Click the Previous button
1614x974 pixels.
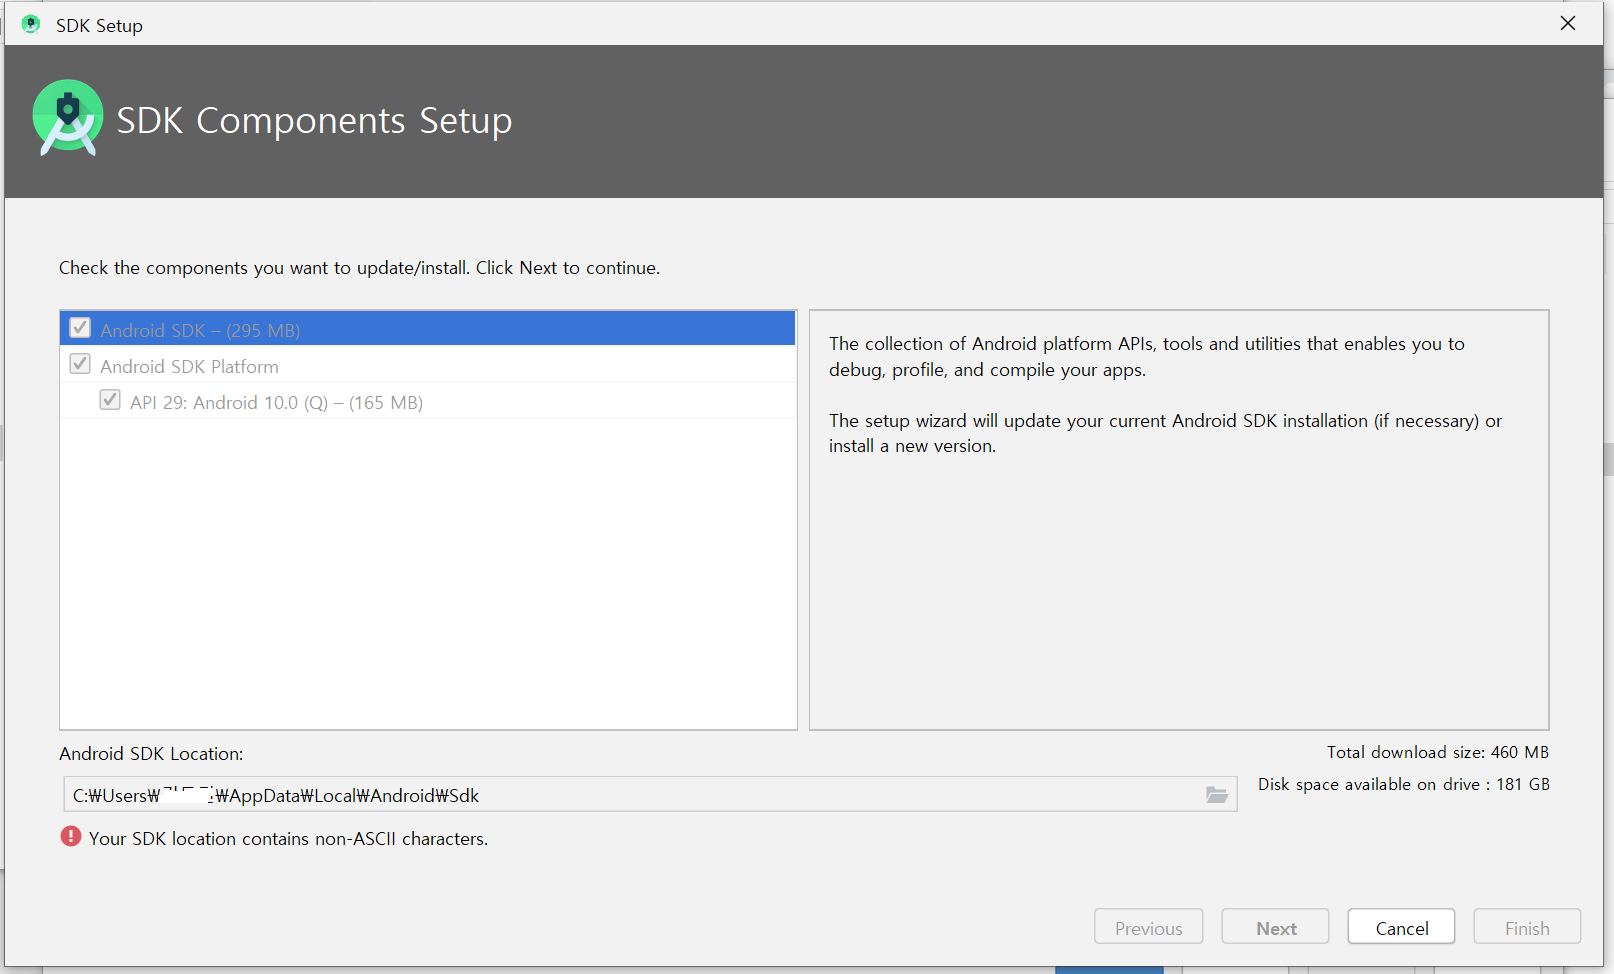click(1148, 927)
